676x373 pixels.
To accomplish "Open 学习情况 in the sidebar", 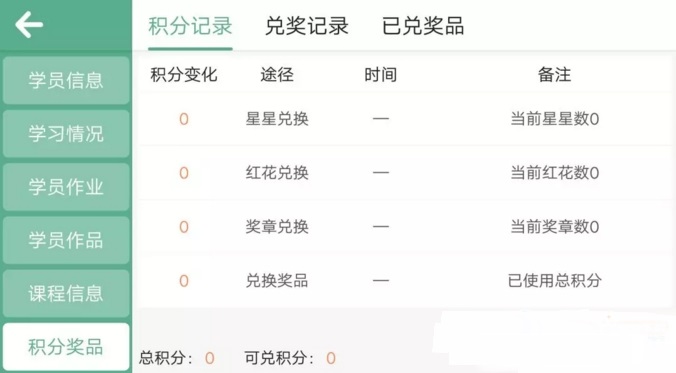I will 66,134.
